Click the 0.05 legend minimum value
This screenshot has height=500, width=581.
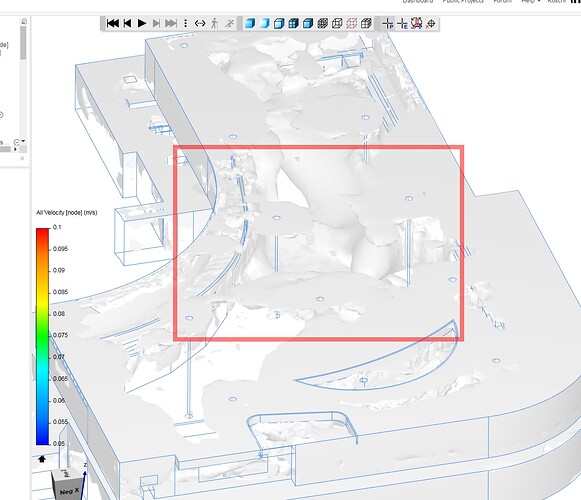point(59,443)
